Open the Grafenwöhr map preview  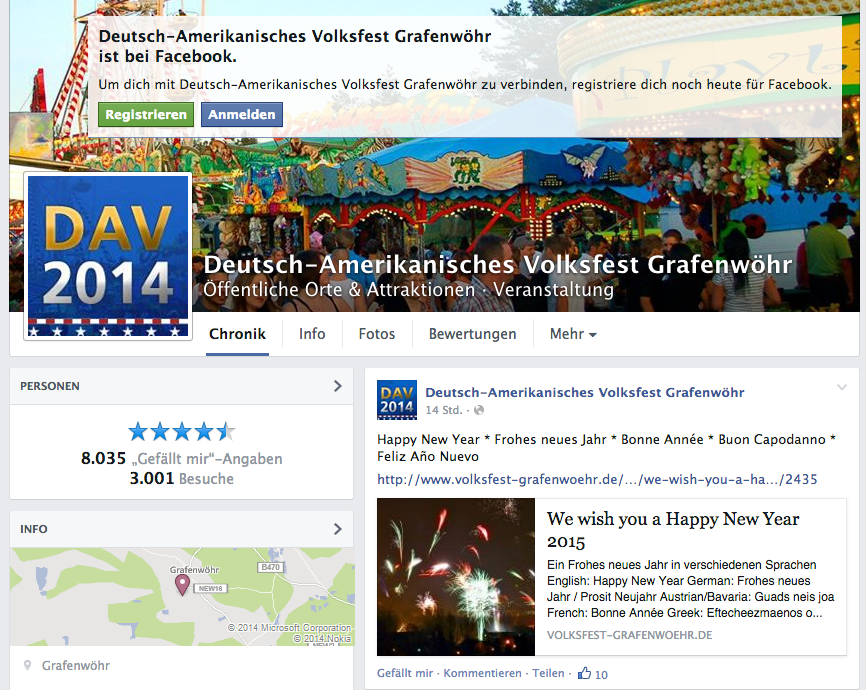[x=182, y=597]
